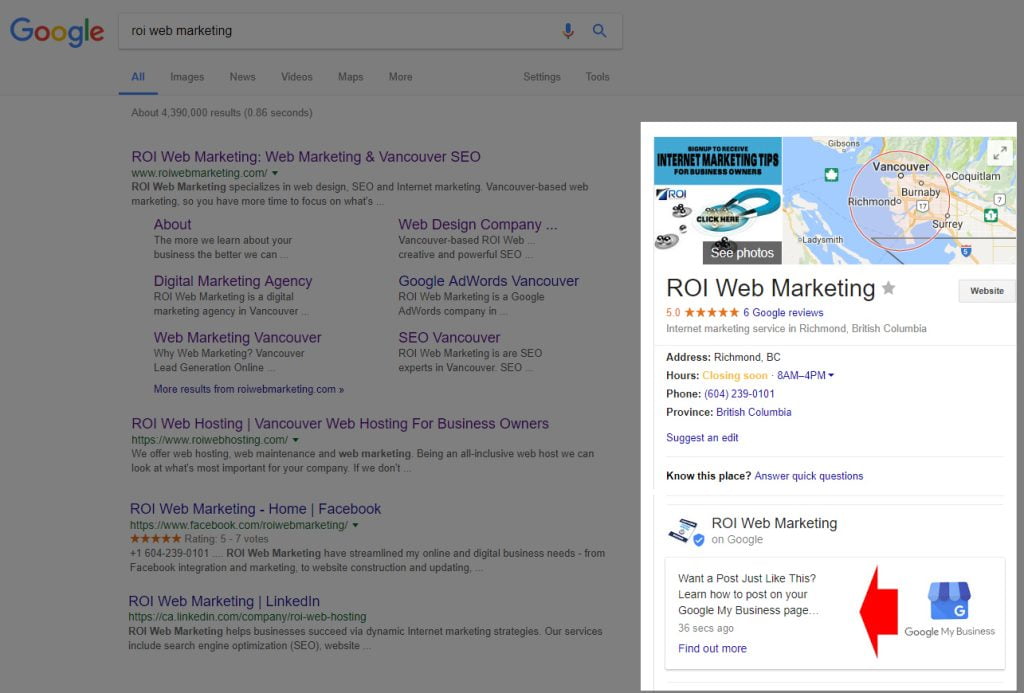Click the www.roiwebmarketing.com/ green URL
Viewport: 1024px width, 693px height.
(x=199, y=173)
